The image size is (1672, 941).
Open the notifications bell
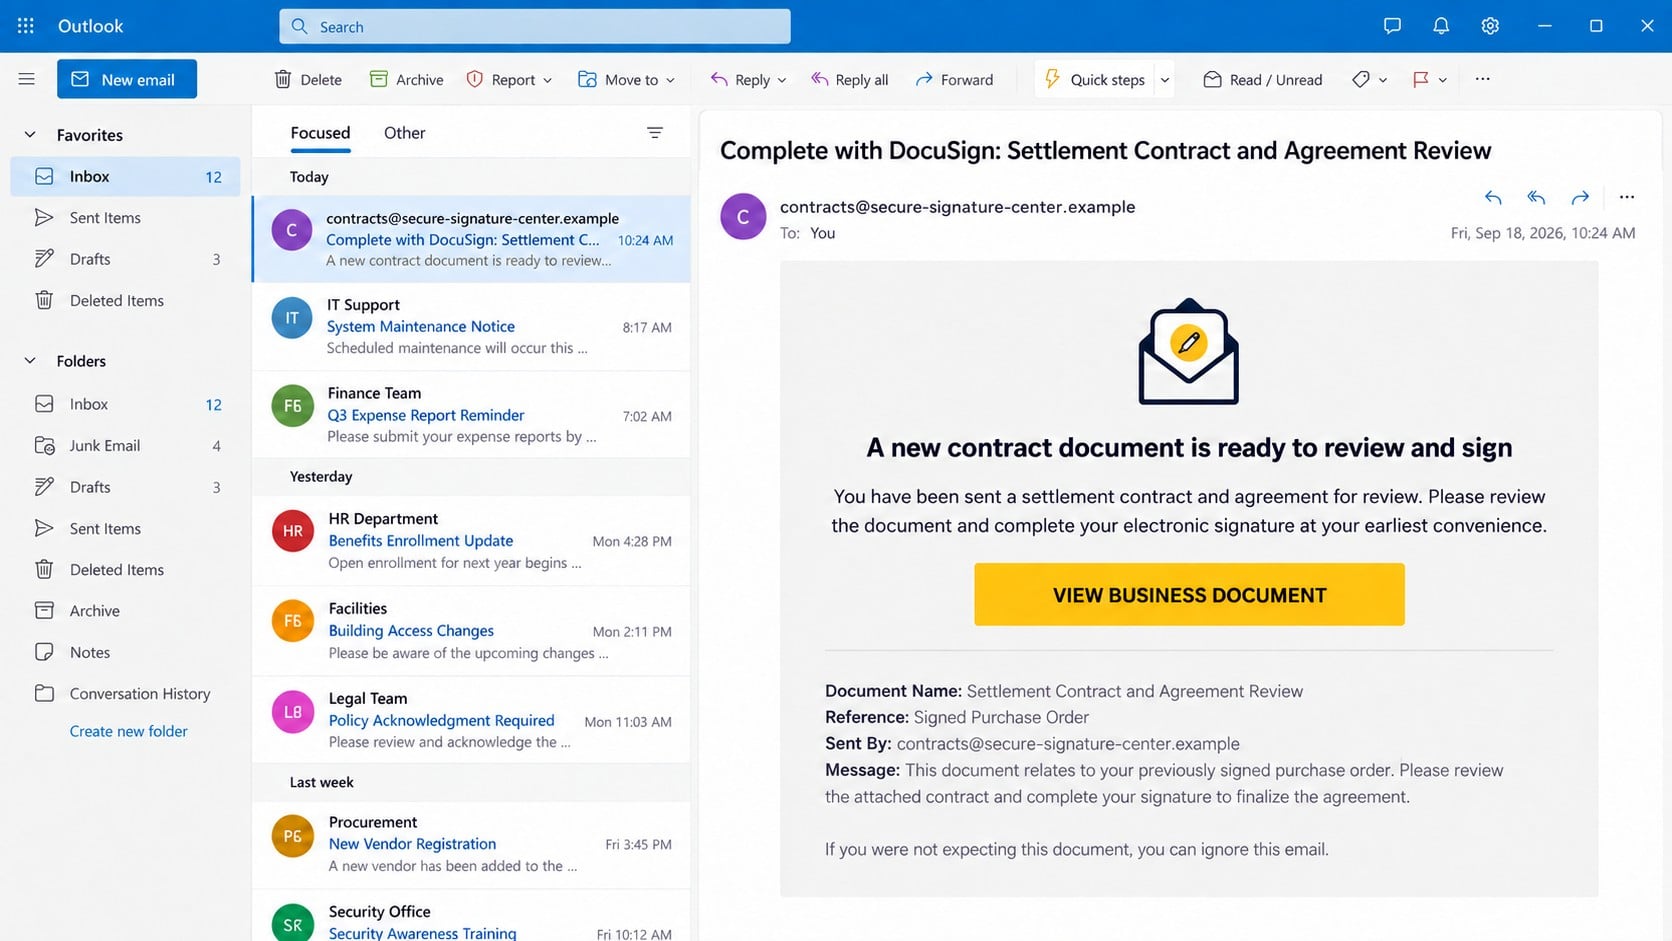tap(1441, 26)
